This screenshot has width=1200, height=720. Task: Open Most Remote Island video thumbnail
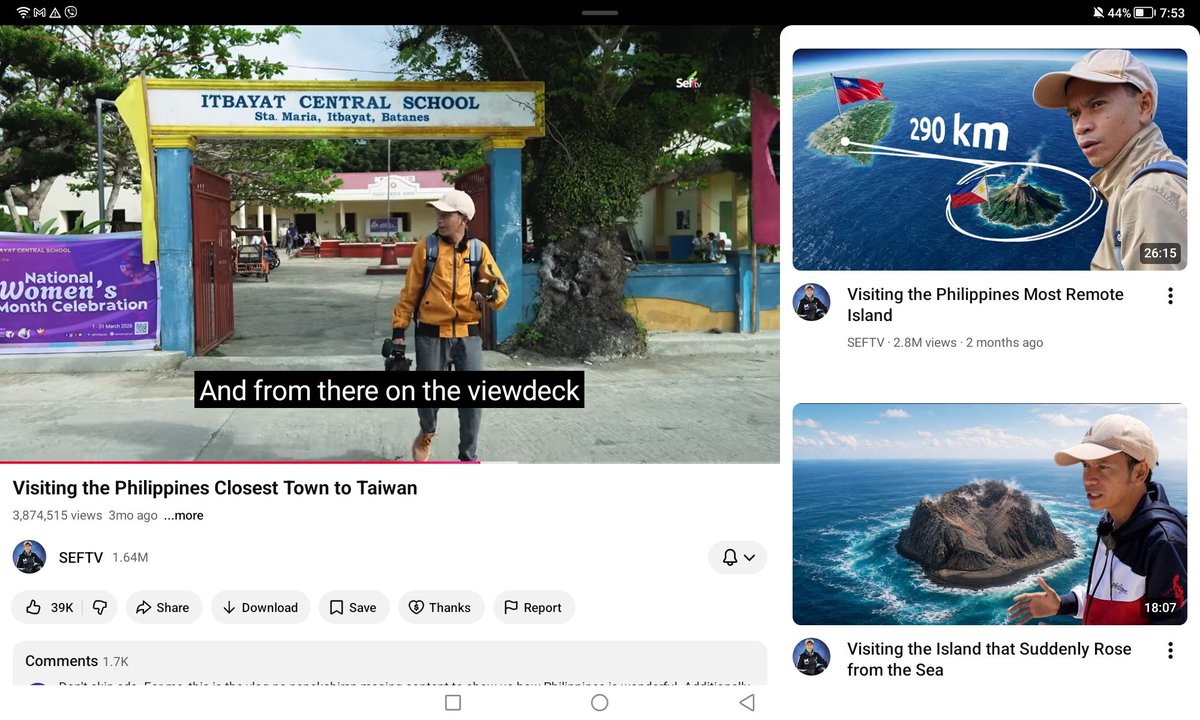tap(990, 159)
